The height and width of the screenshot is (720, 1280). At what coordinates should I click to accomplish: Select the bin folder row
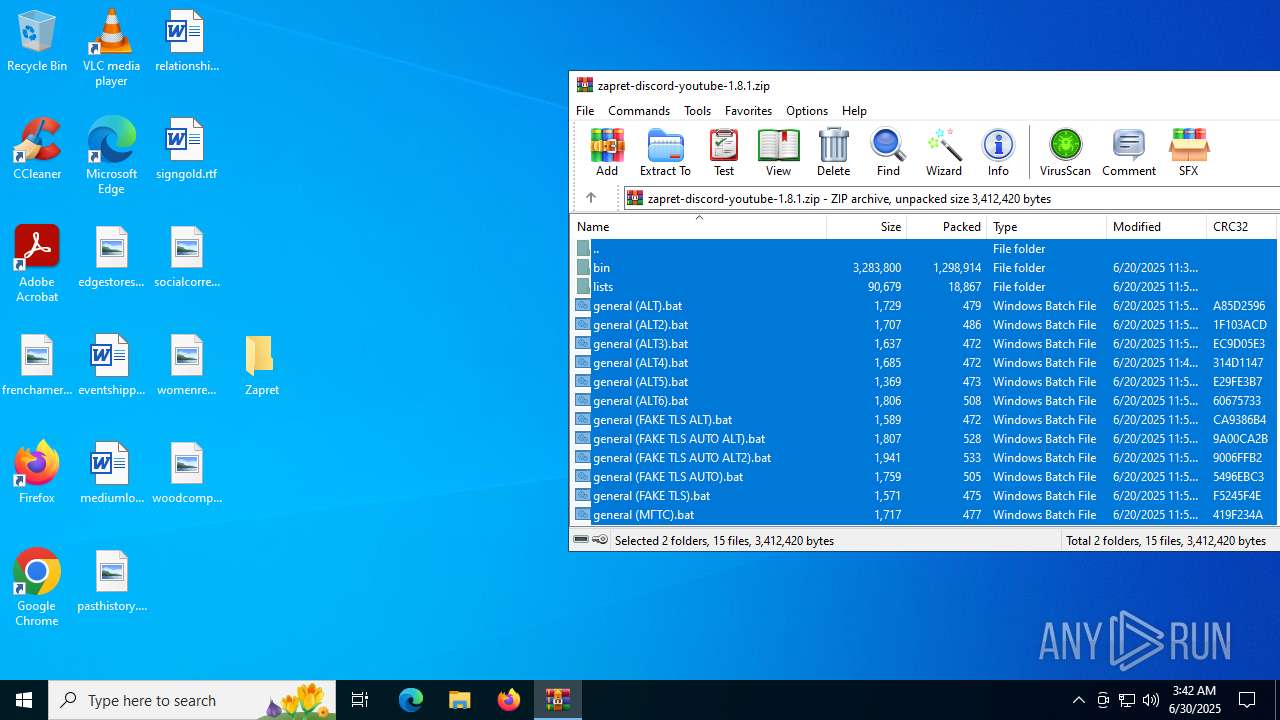924,268
